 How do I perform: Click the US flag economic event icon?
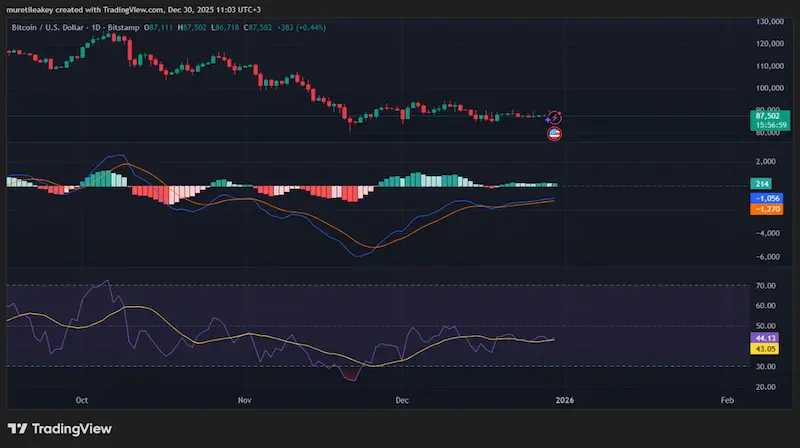[555, 133]
